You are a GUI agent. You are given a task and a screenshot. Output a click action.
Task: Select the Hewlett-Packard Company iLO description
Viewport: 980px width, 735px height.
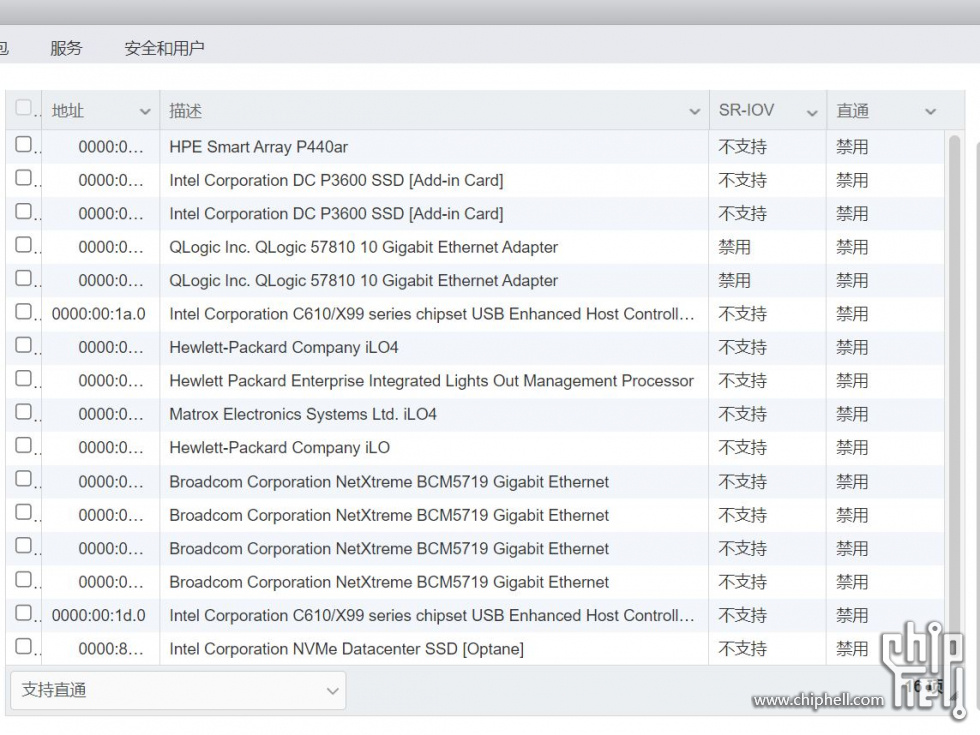coord(279,448)
